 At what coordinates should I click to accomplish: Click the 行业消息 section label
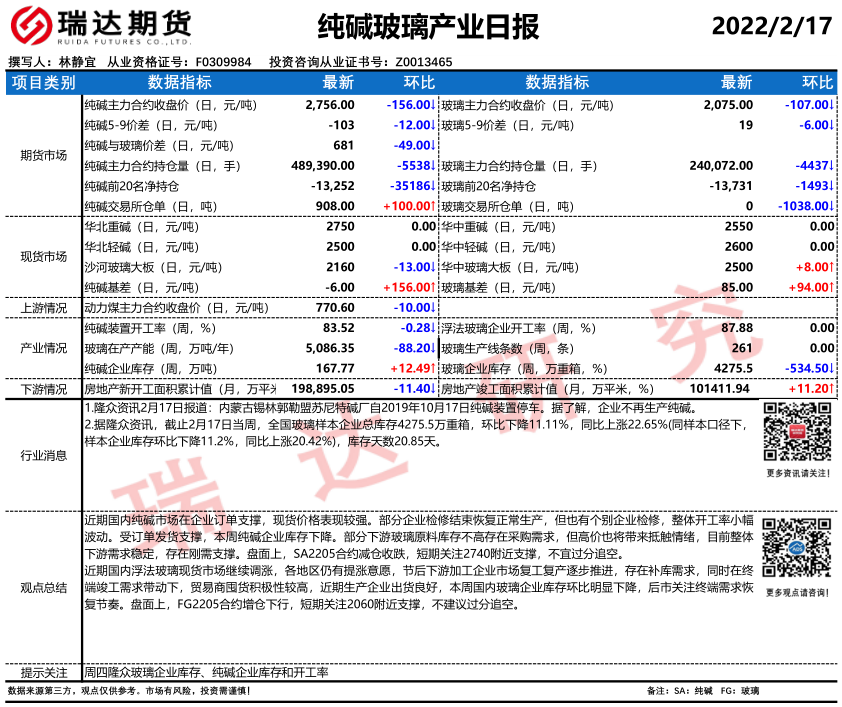(43, 455)
